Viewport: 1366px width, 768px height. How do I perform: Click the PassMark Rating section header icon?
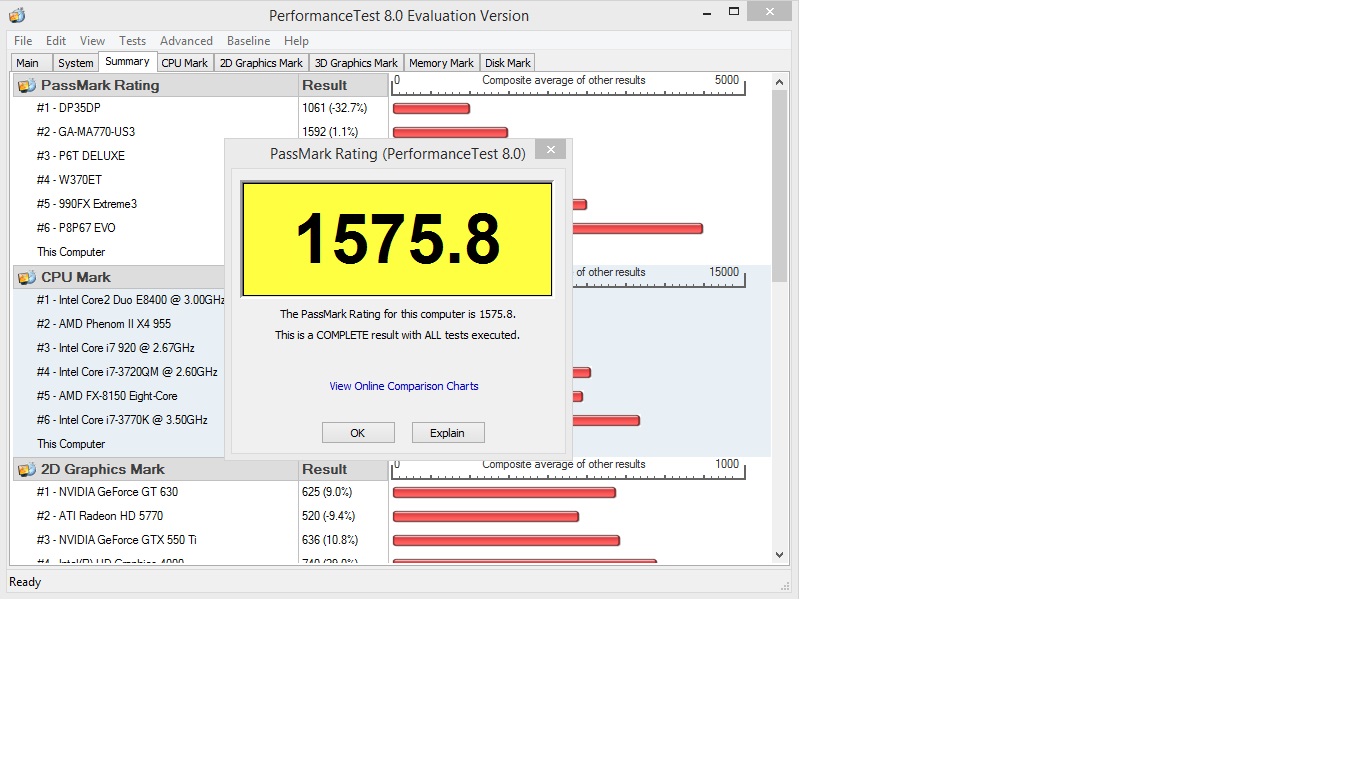click(27, 86)
